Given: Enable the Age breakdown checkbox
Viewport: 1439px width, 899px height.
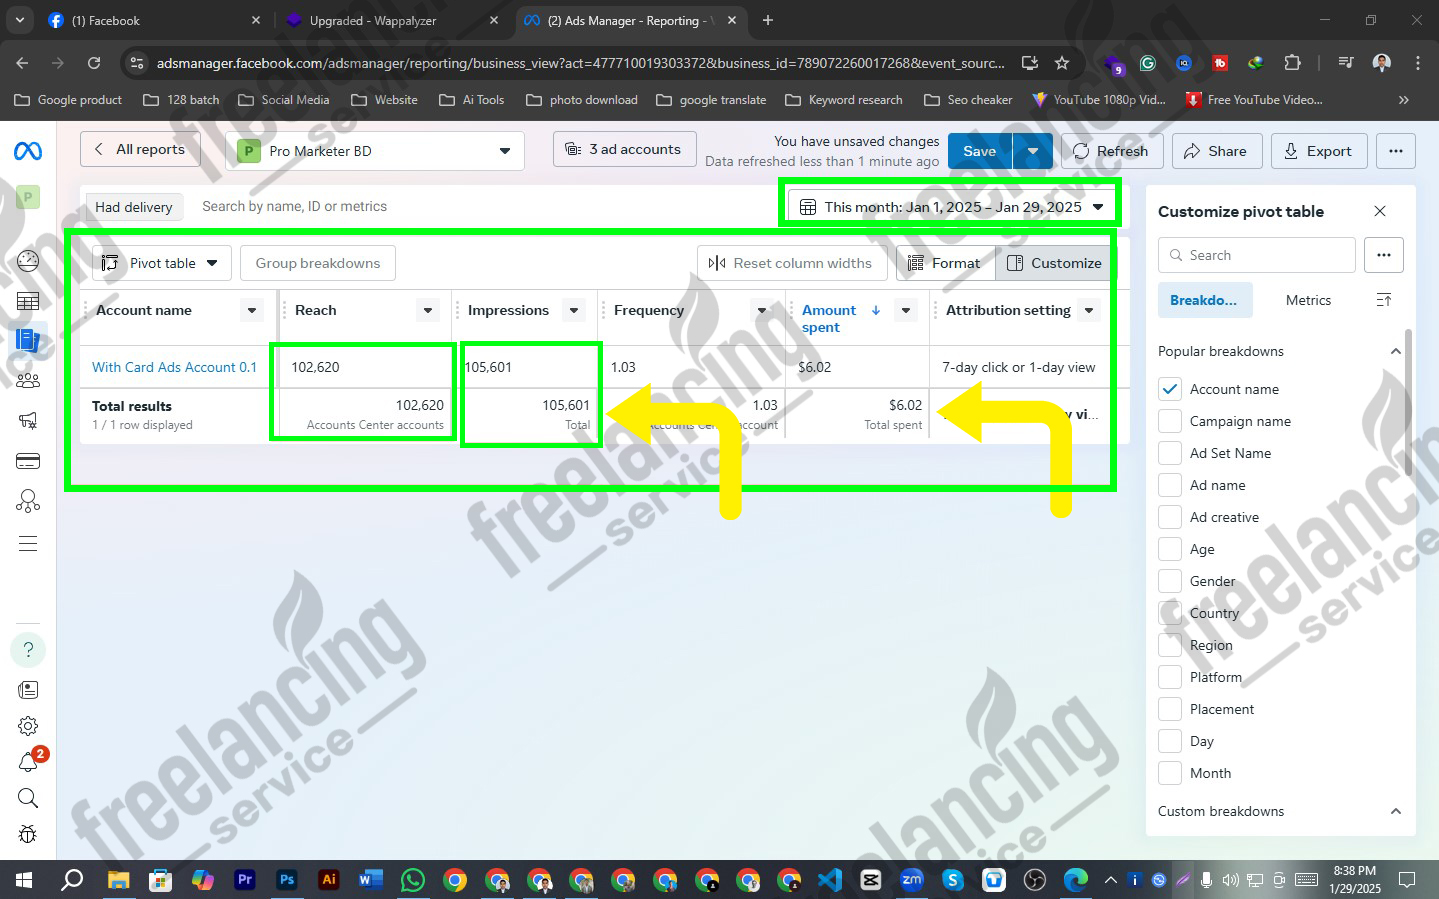Looking at the screenshot, I should pos(1170,549).
